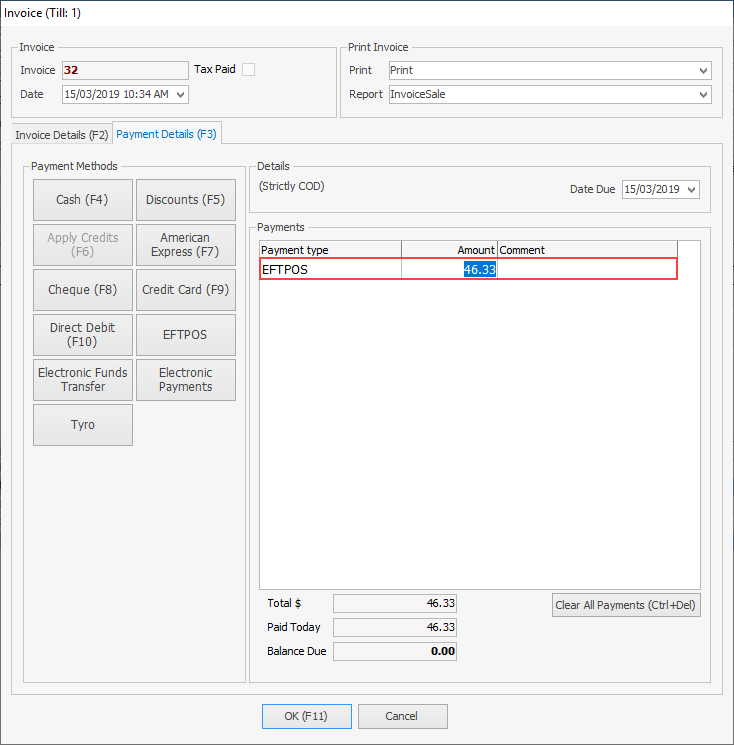The width and height of the screenshot is (734, 745).
Task: Click the EFTPOS amount cell 46.33
Action: click(450, 269)
